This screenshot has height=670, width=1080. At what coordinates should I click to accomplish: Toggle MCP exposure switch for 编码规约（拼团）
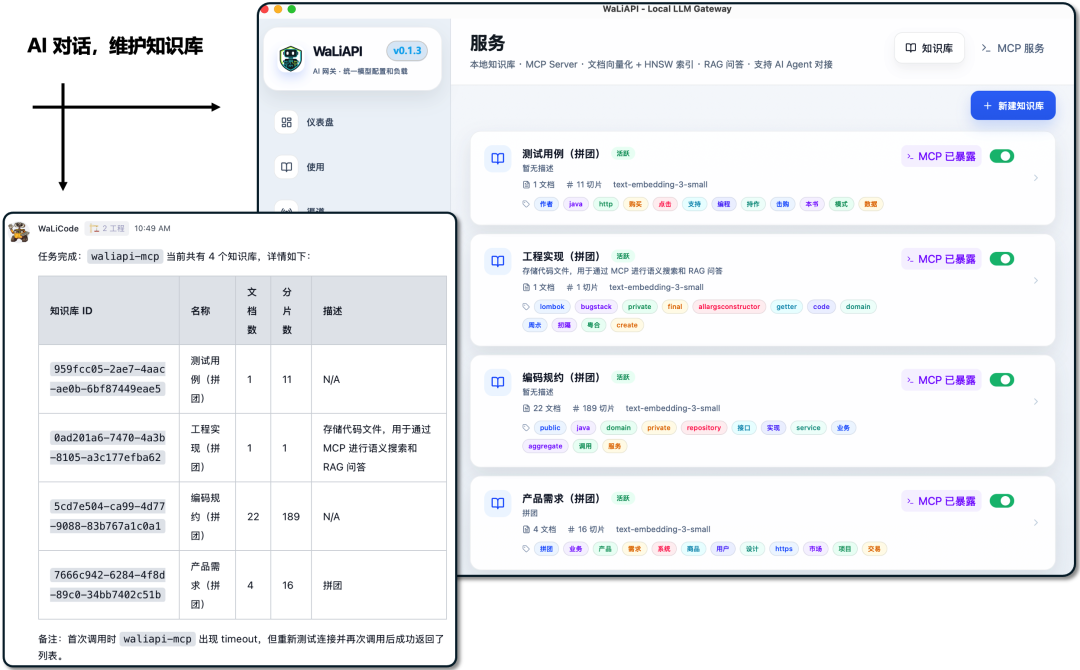coord(1001,380)
